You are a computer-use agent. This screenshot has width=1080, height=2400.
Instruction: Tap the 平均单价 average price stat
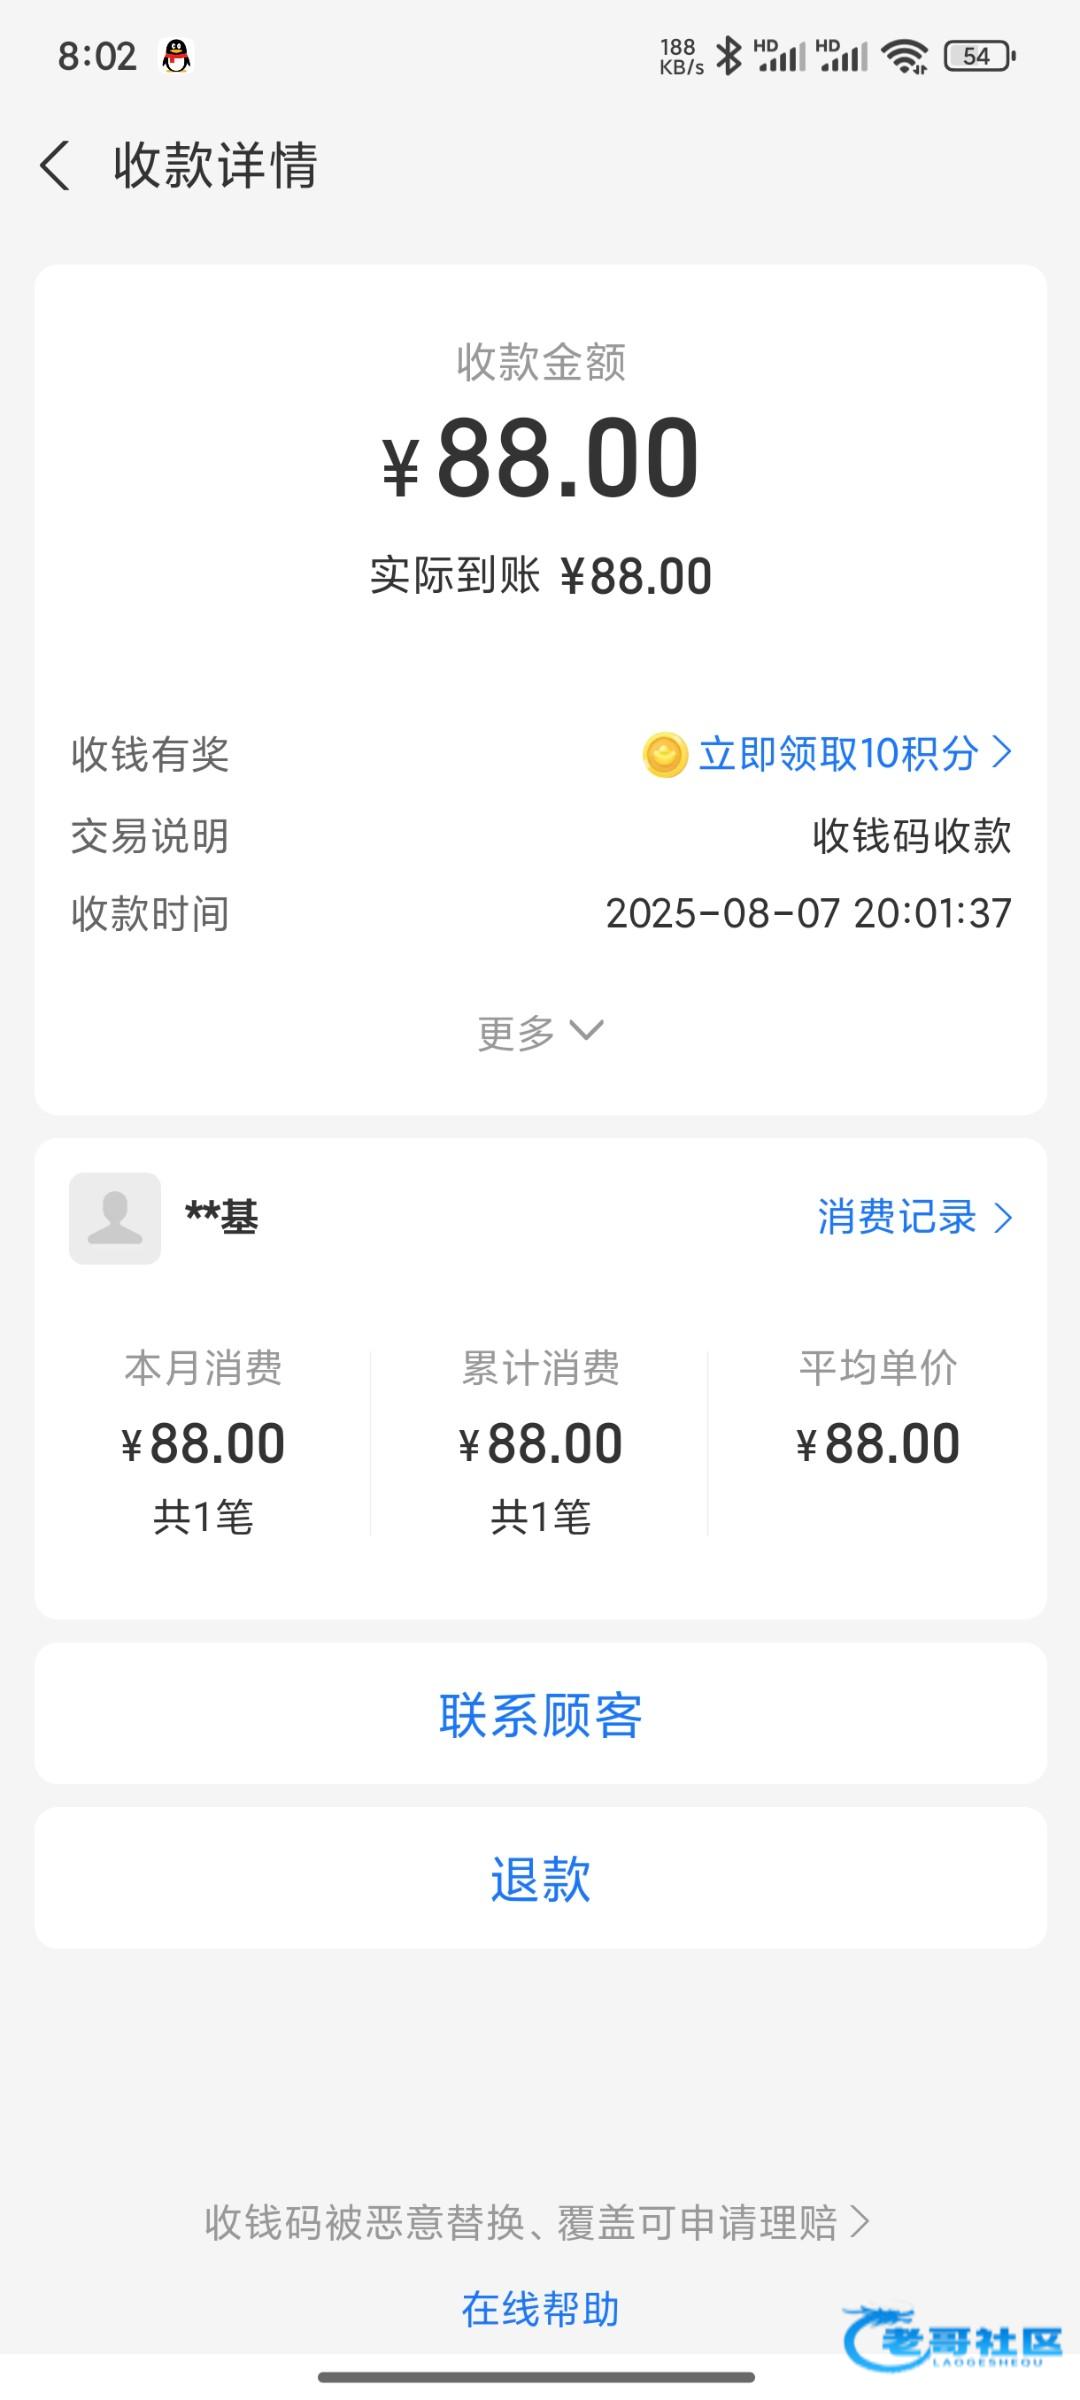tap(878, 1420)
